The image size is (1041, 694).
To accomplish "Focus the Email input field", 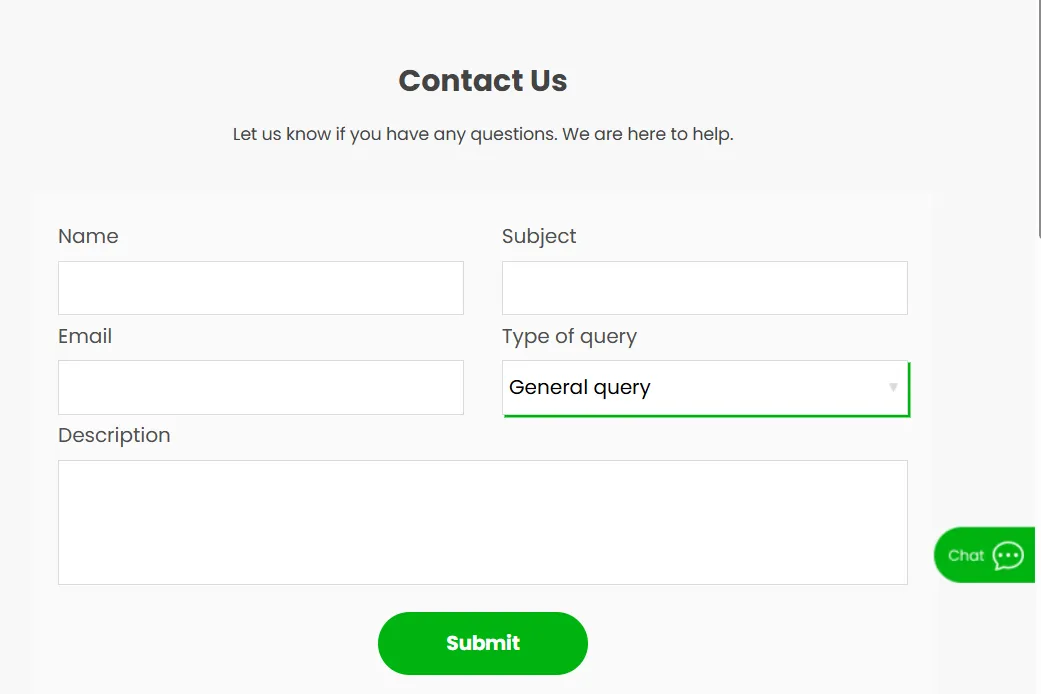I will tap(260, 387).
